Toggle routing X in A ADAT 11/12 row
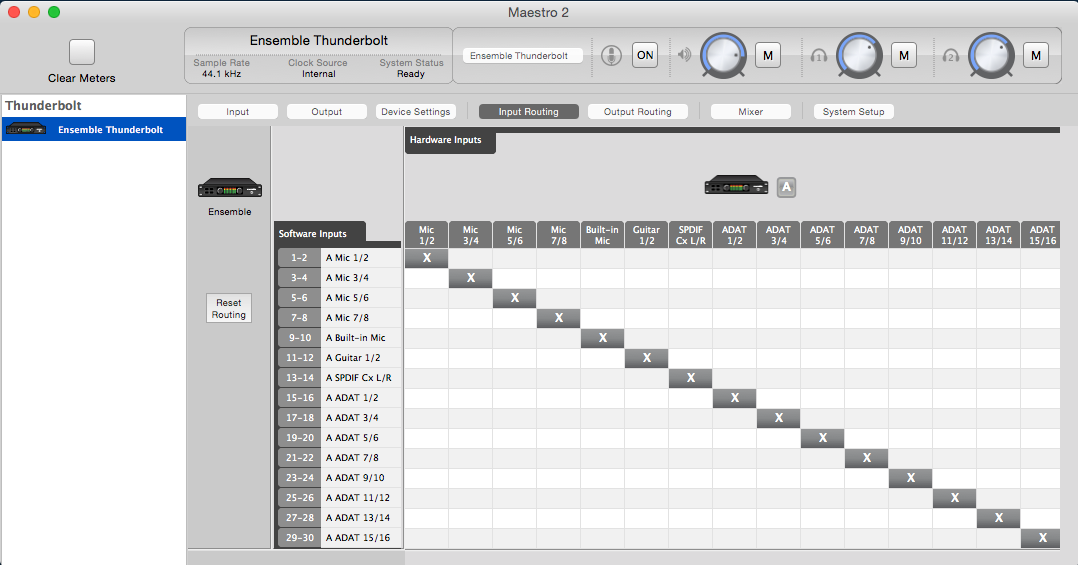The width and height of the screenshot is (1078, 565). point(955,497)
